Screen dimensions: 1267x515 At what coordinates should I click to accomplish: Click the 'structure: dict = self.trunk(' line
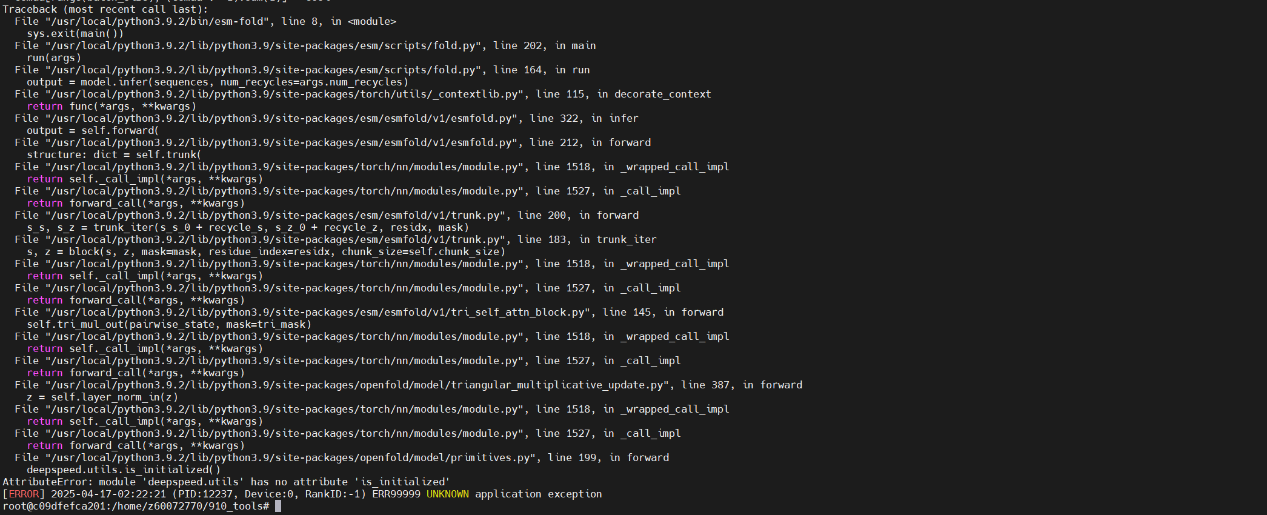(113, 155)
